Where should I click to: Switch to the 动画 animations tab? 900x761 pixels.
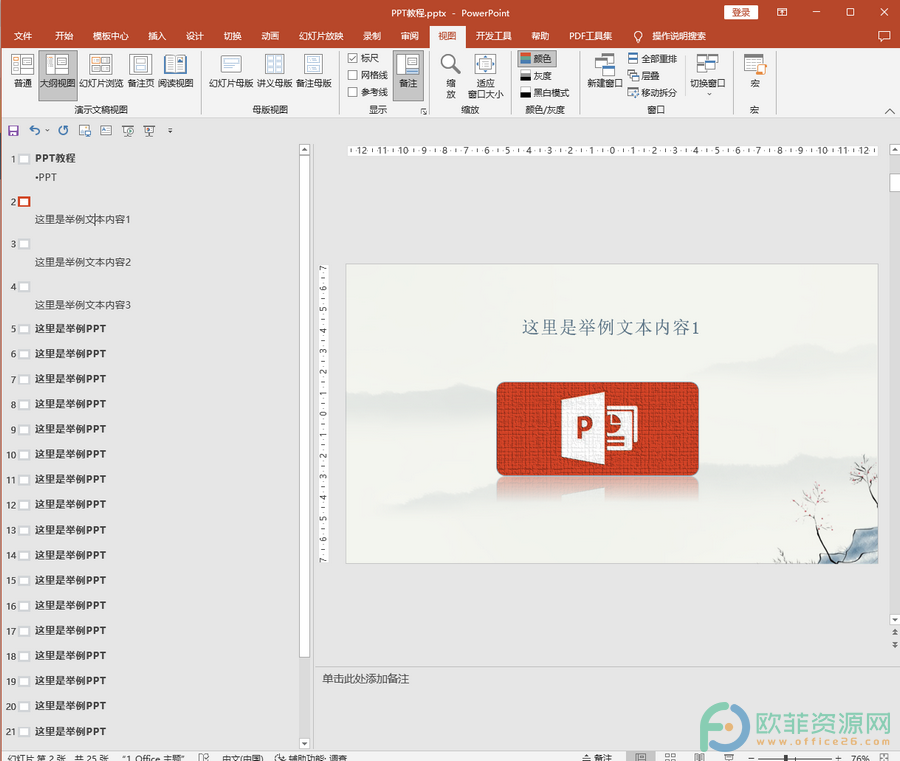tap(270, 36)
